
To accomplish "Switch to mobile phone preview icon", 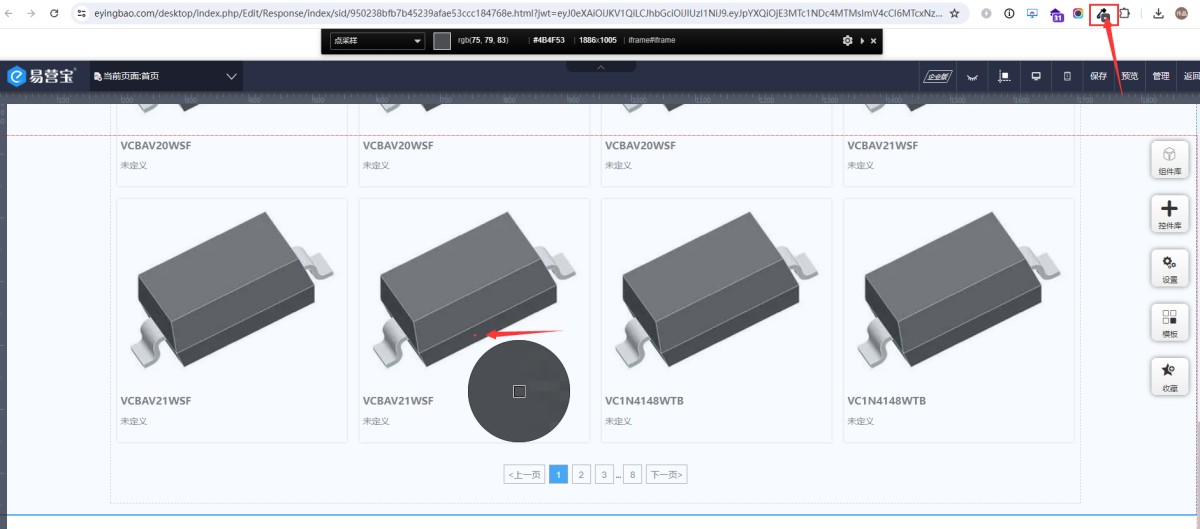I will (x=1067, y=76).
